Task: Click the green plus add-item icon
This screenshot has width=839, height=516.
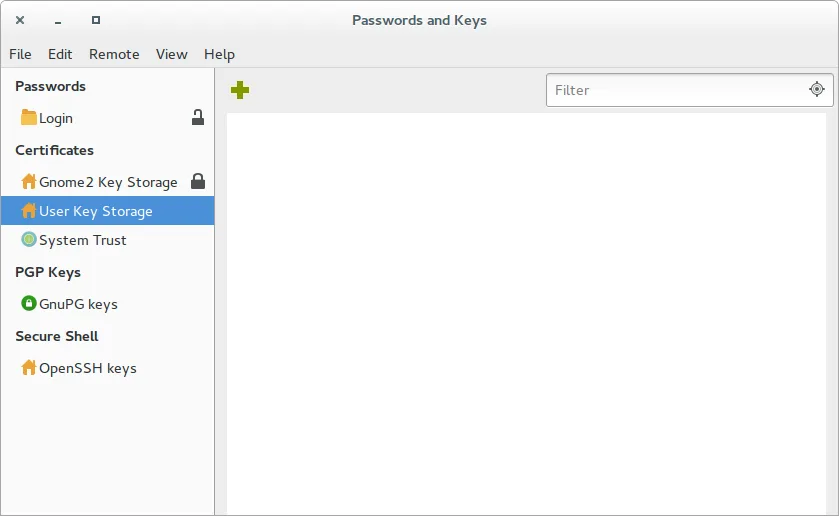Action: point(240,90)
